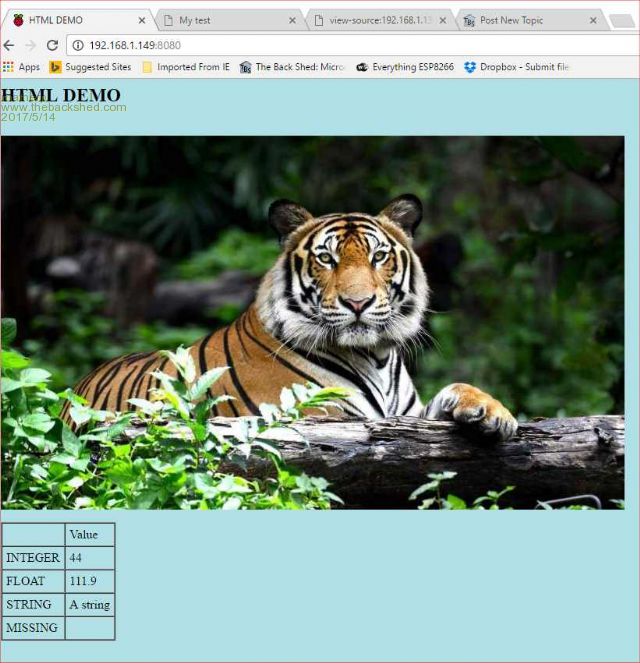Click the INTEGER value cell showing 44
Screen dimensions: 640x663
pyautogui.click(x=89, y=558)
